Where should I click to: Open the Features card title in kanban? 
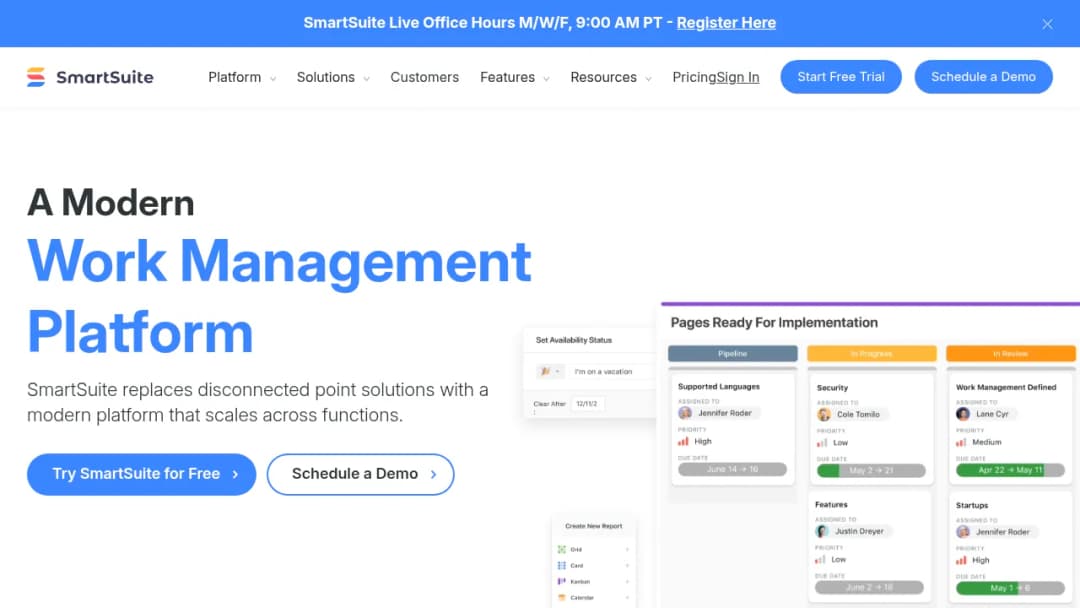point(831,504)
